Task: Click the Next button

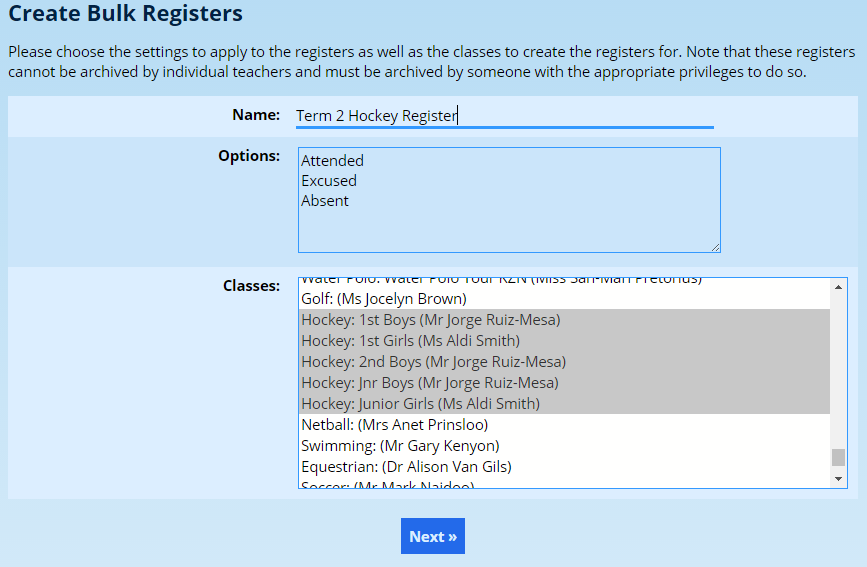Action: point(432,536)
